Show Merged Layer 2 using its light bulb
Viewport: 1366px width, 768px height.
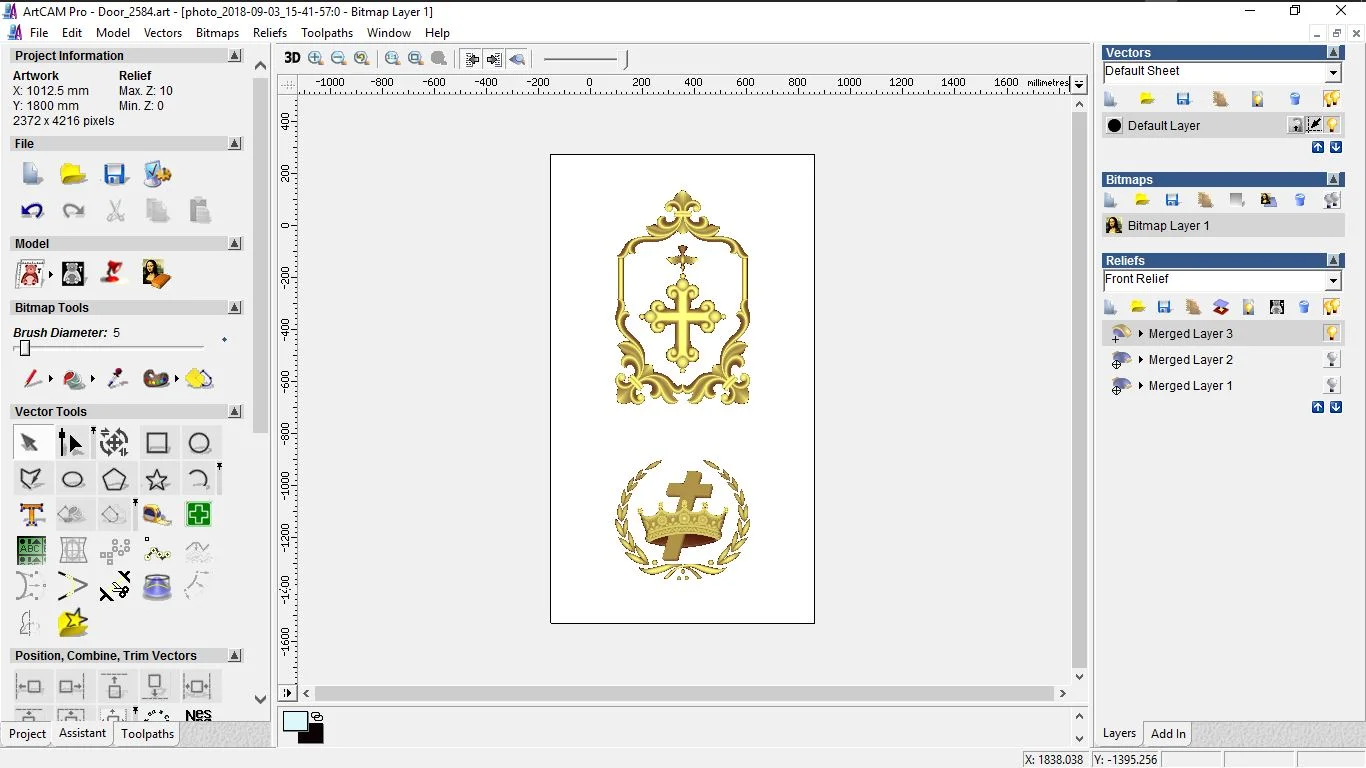(1331, 359)
